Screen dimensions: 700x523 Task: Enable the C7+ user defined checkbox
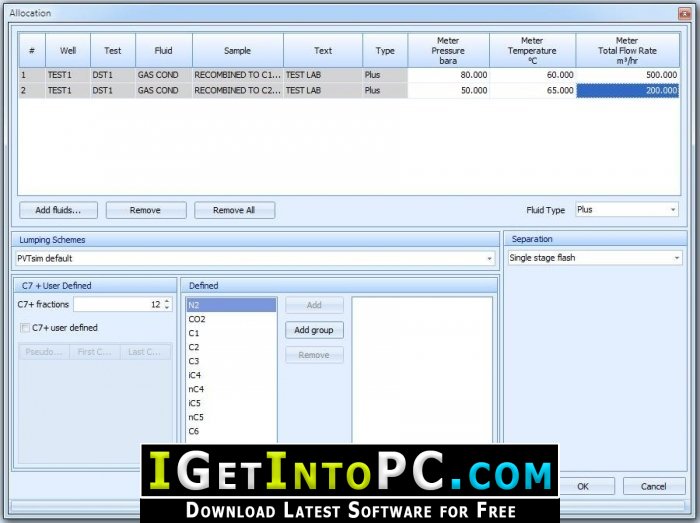(x=25, y=328)
